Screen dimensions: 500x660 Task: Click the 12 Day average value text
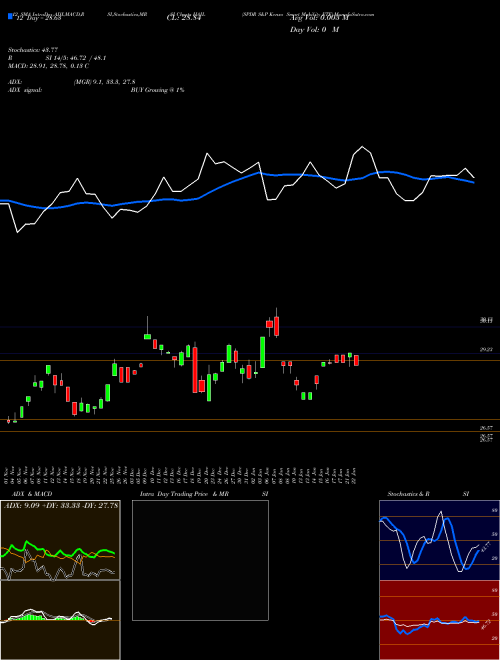pos(39,18)
